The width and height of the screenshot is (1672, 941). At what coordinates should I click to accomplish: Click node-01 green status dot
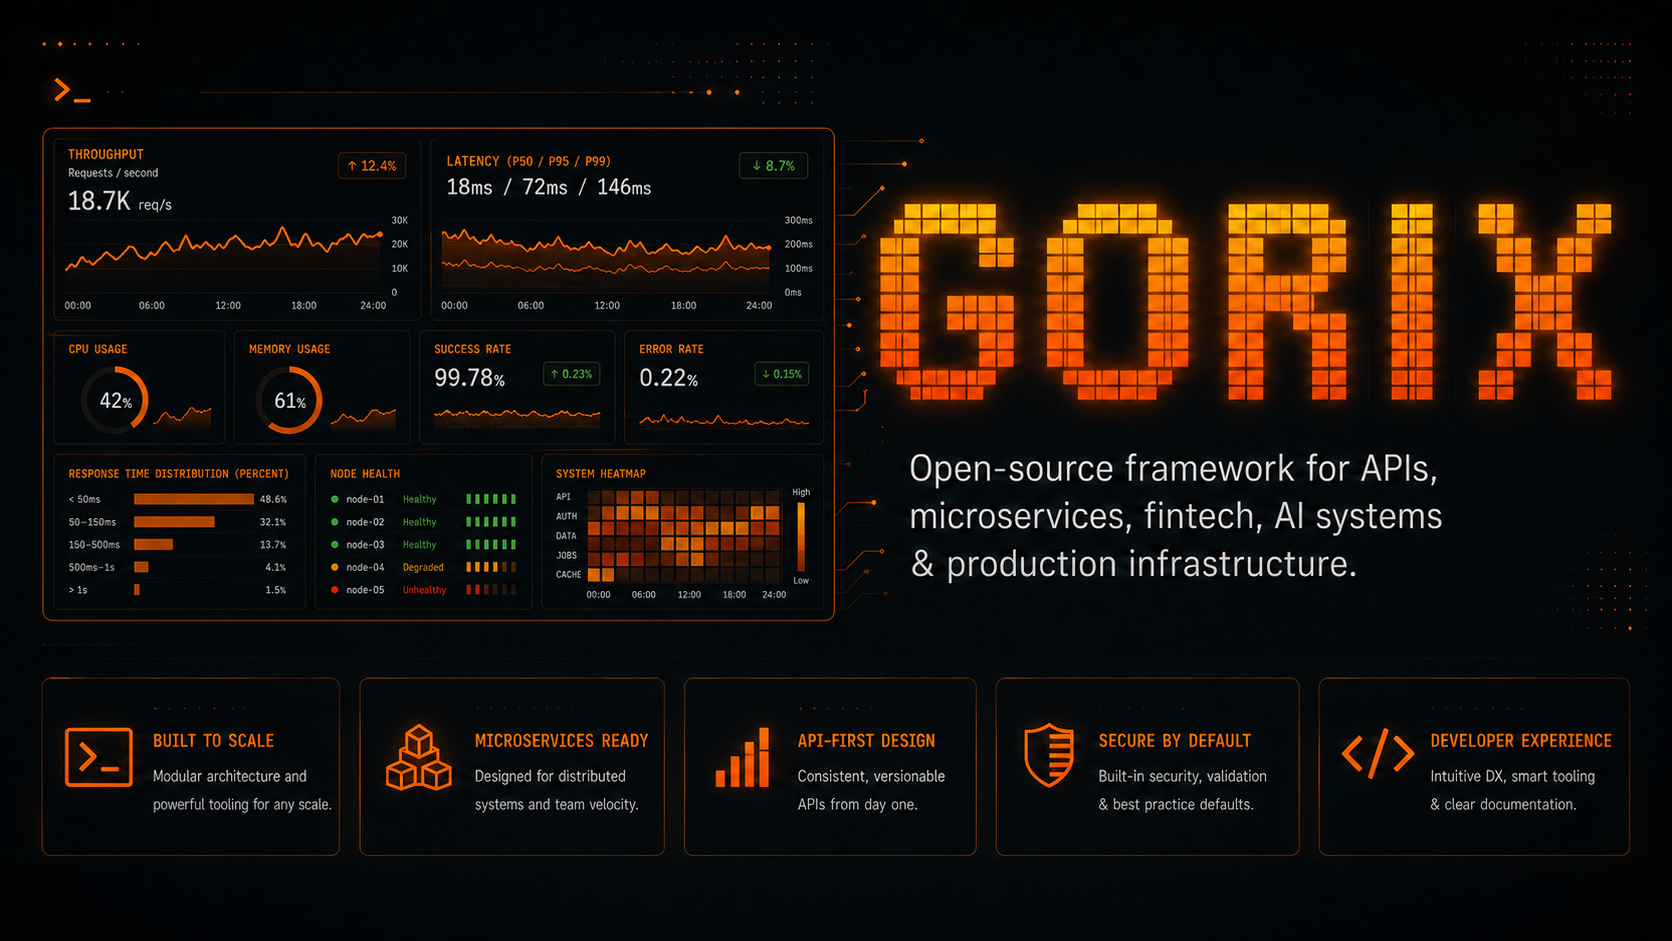[x=335, y=499]
